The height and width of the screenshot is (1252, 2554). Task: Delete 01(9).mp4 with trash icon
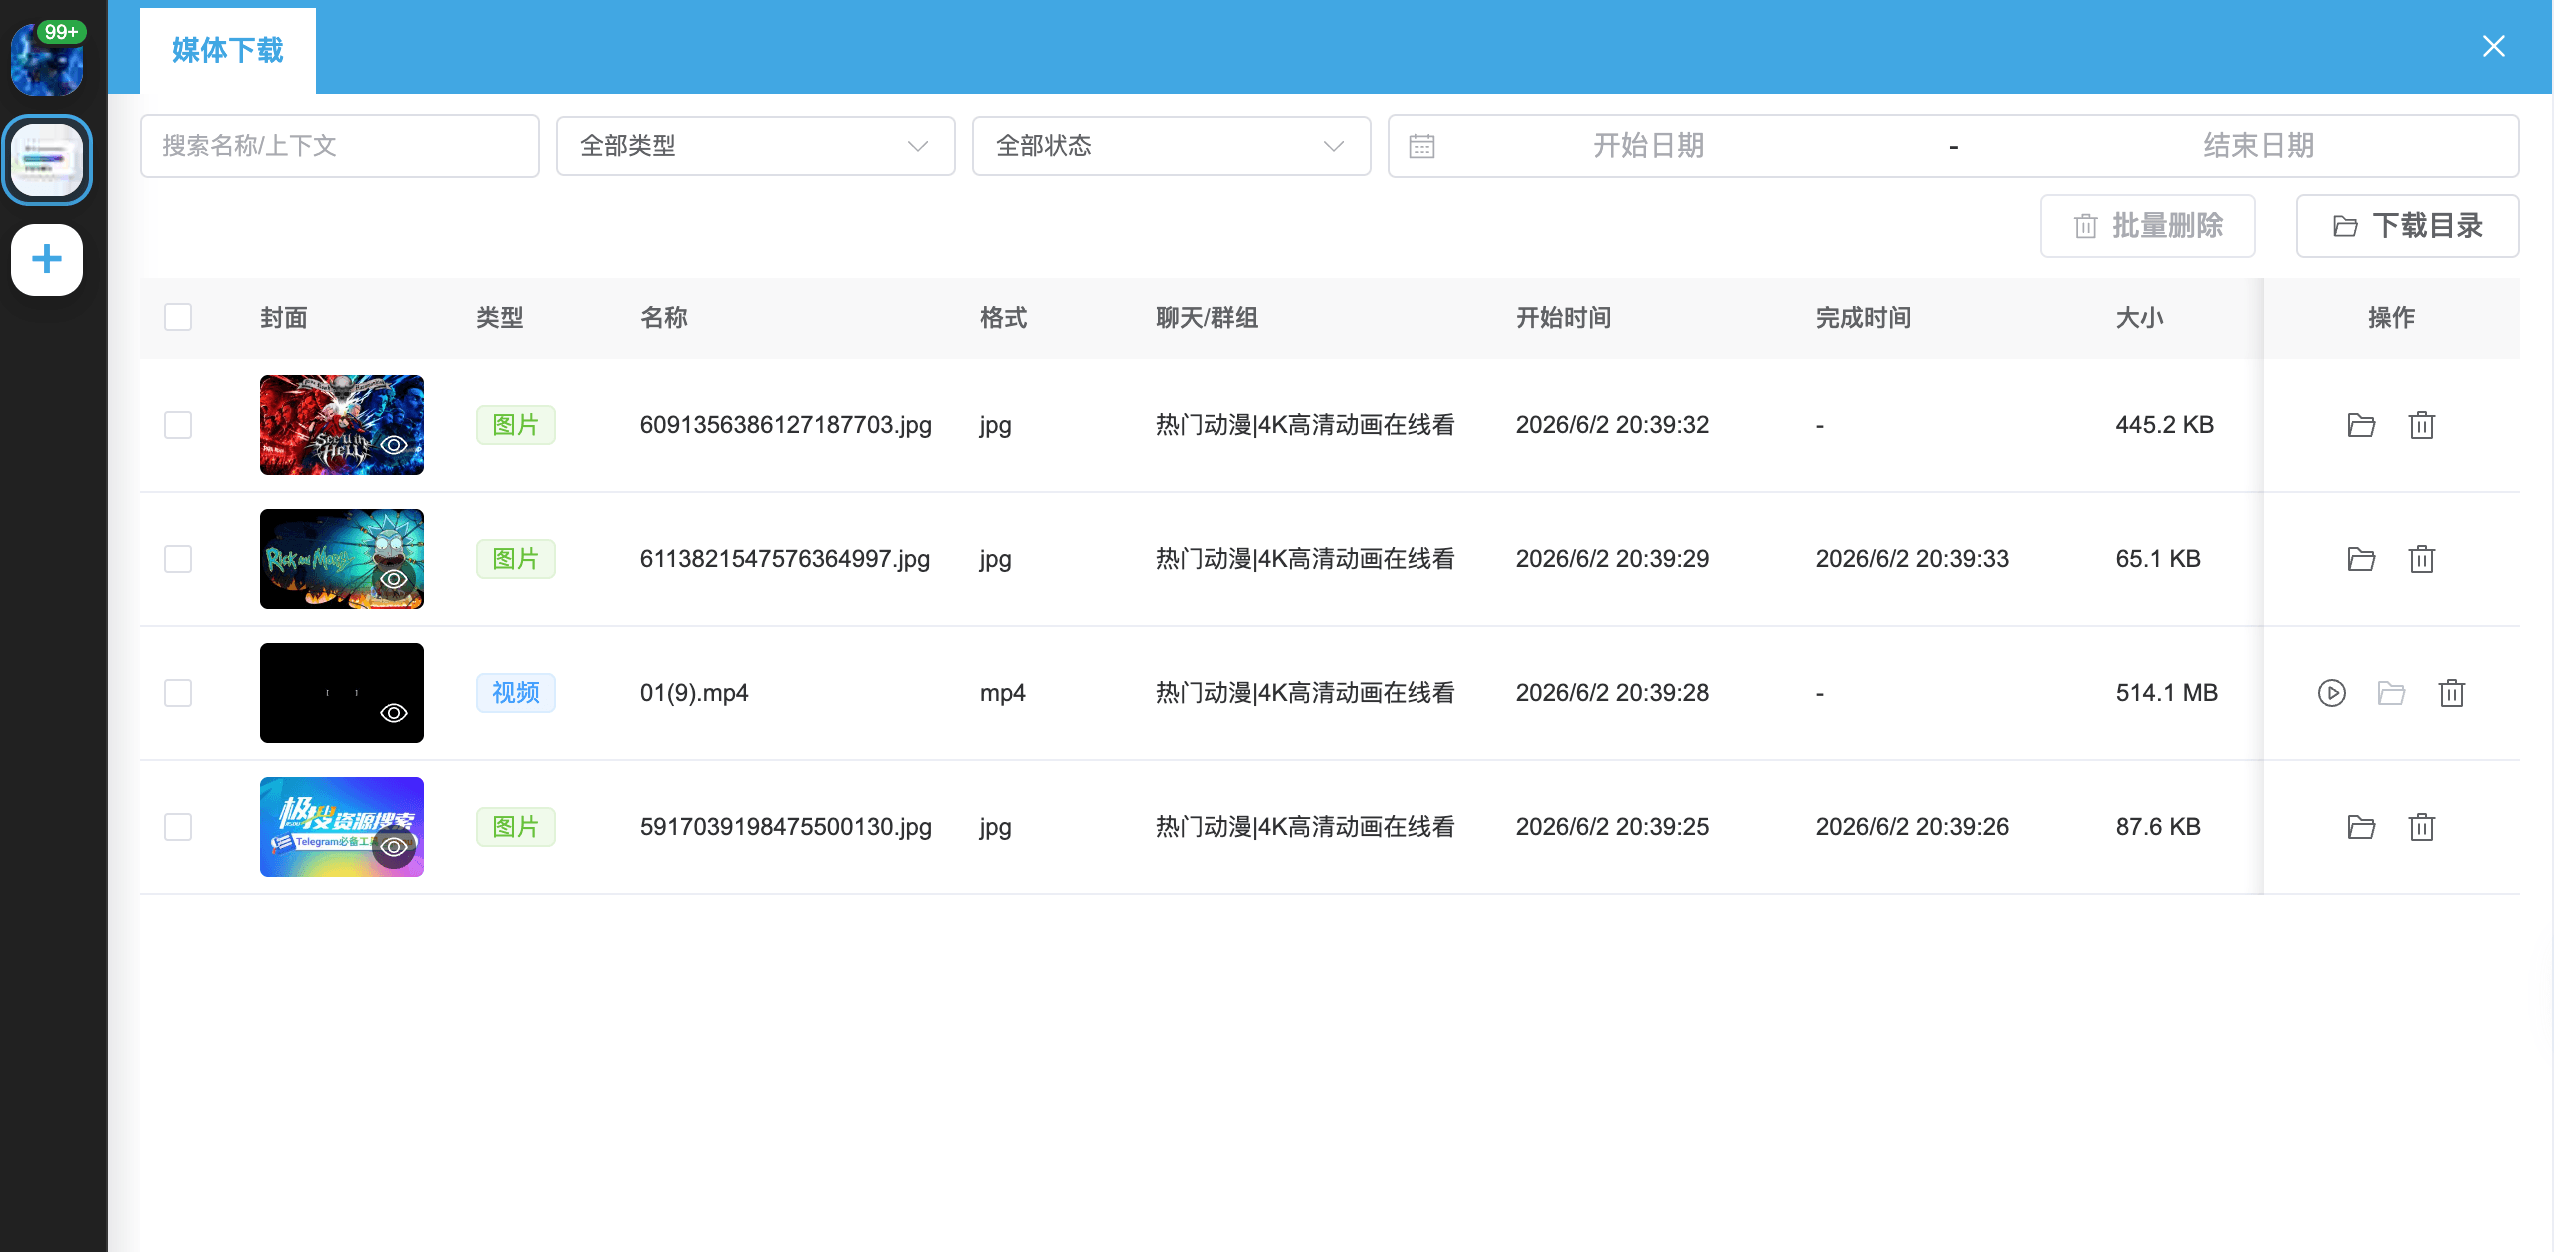[2451, 693]
